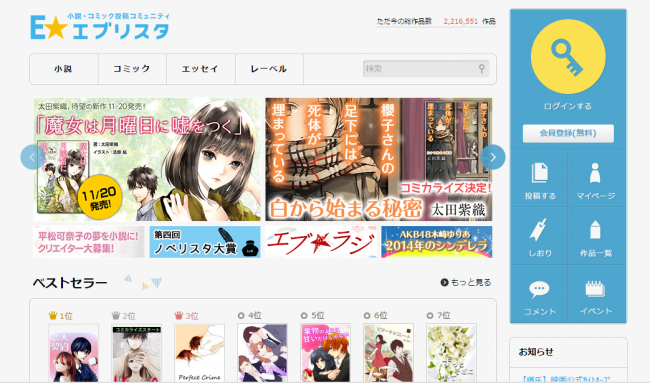Click the yellow key login icon

click(568, 56)
